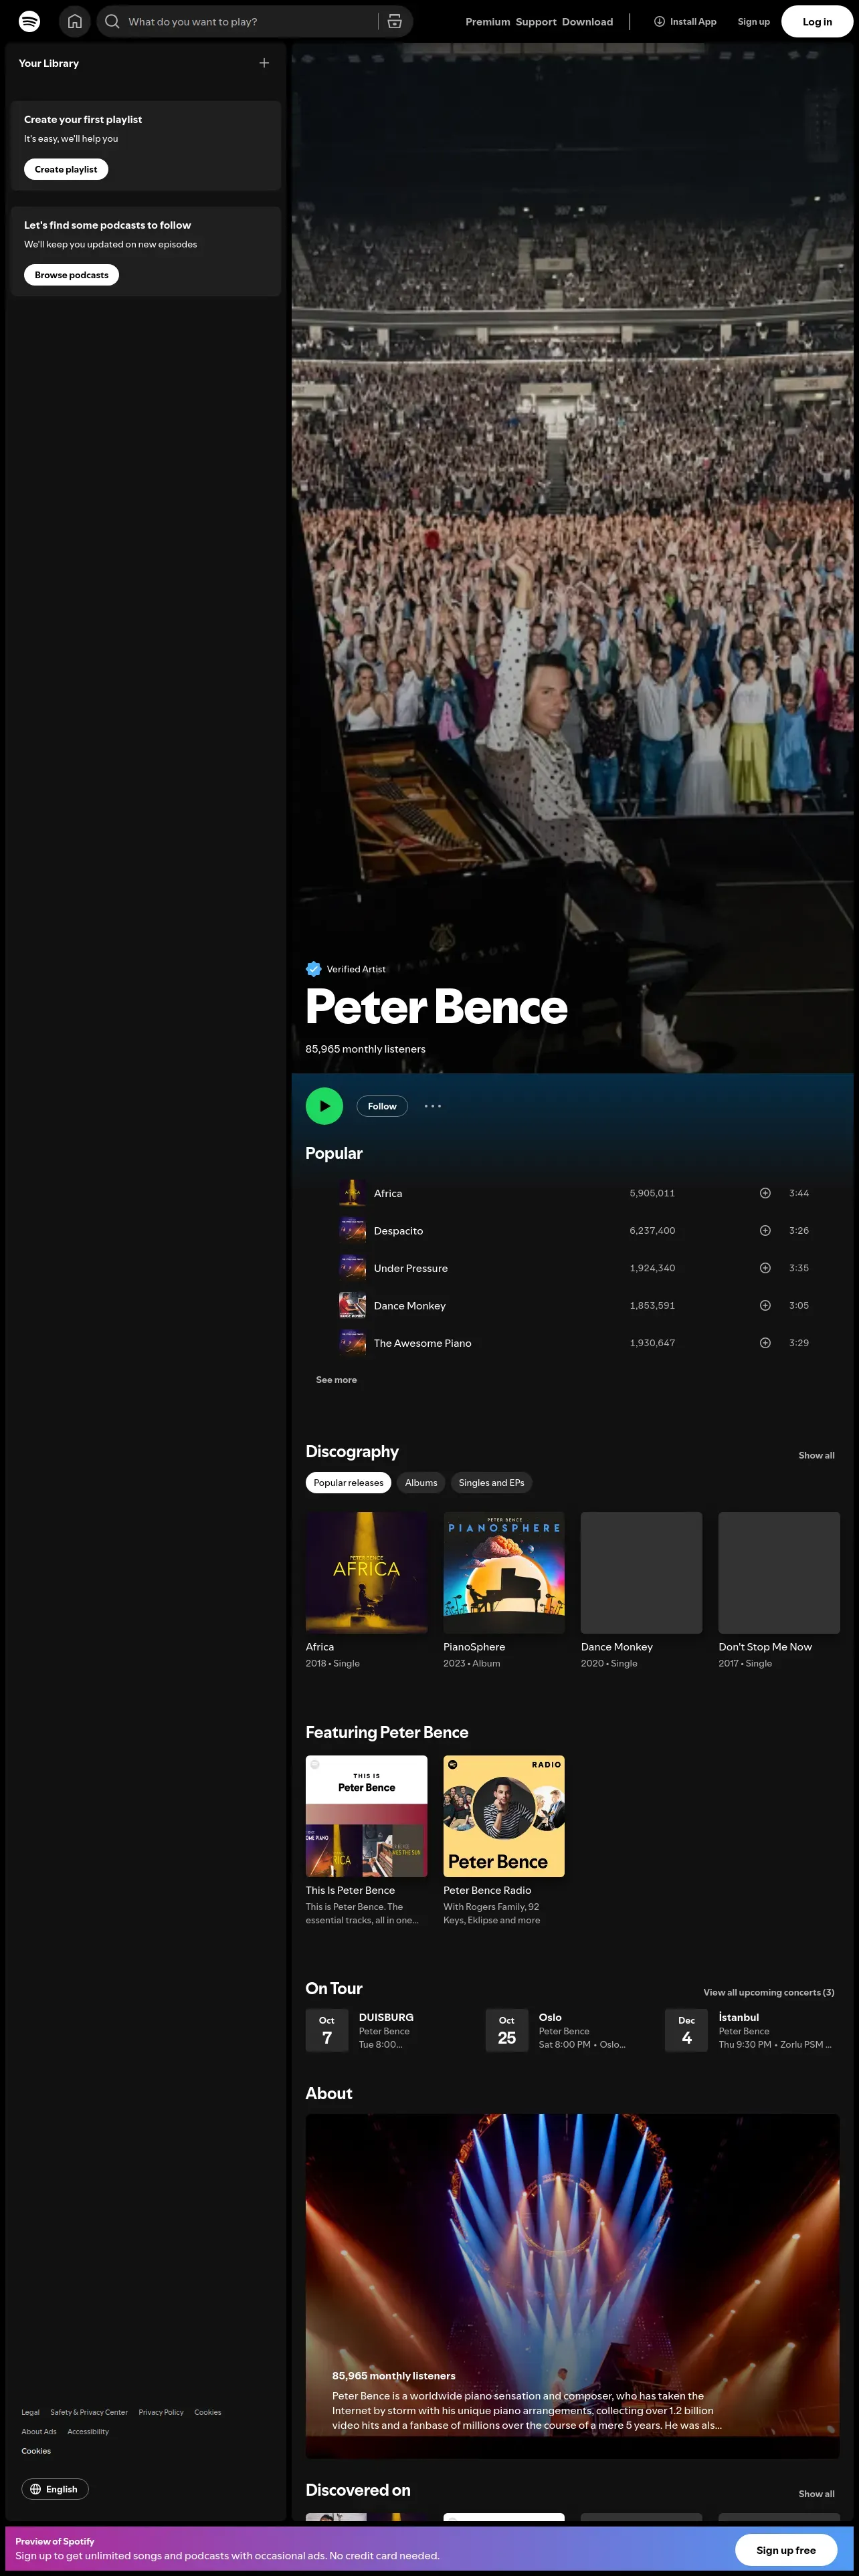This screenshot has width=859, height=2576.
Task: Click Legal footer link
Action: 30,2412
